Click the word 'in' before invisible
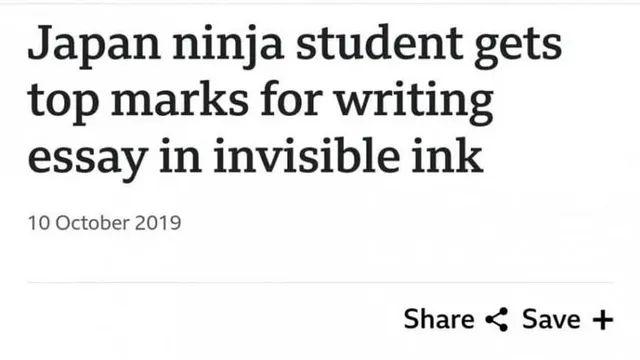Image resolution: width=640 pixels, height=360 pixels. [180, 156]
